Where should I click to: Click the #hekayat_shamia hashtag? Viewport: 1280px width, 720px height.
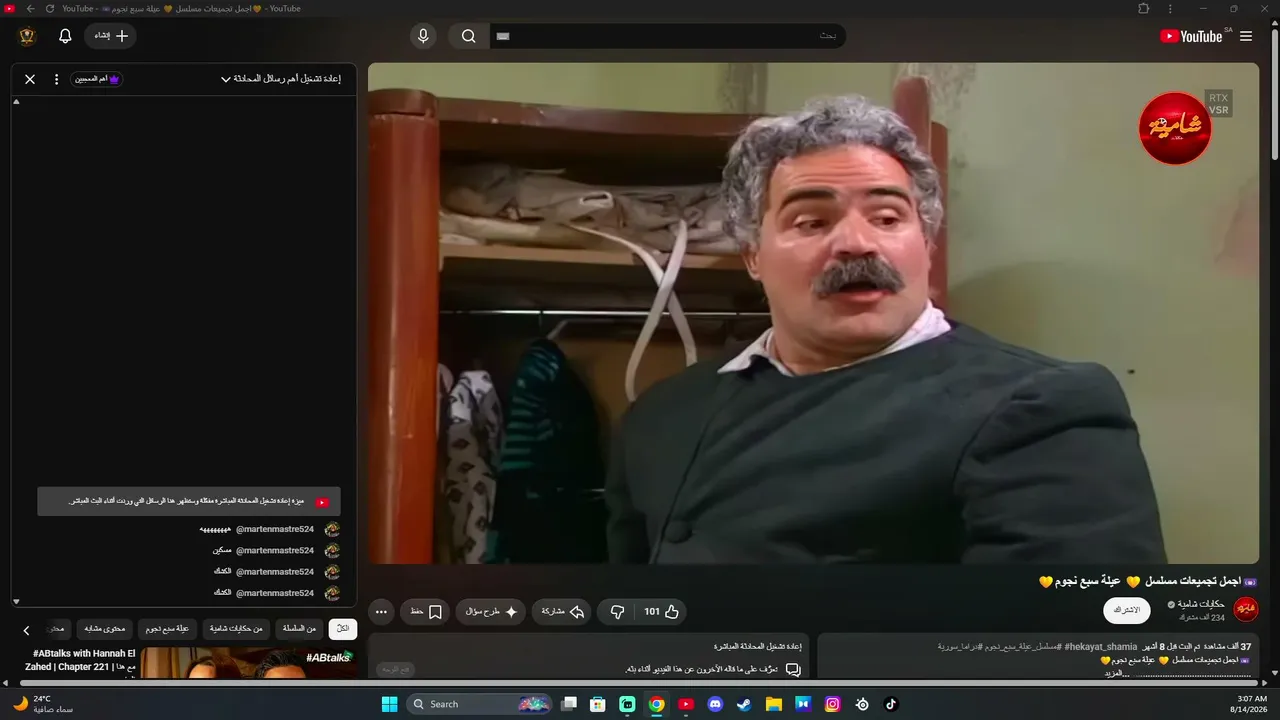[1100, 647]
